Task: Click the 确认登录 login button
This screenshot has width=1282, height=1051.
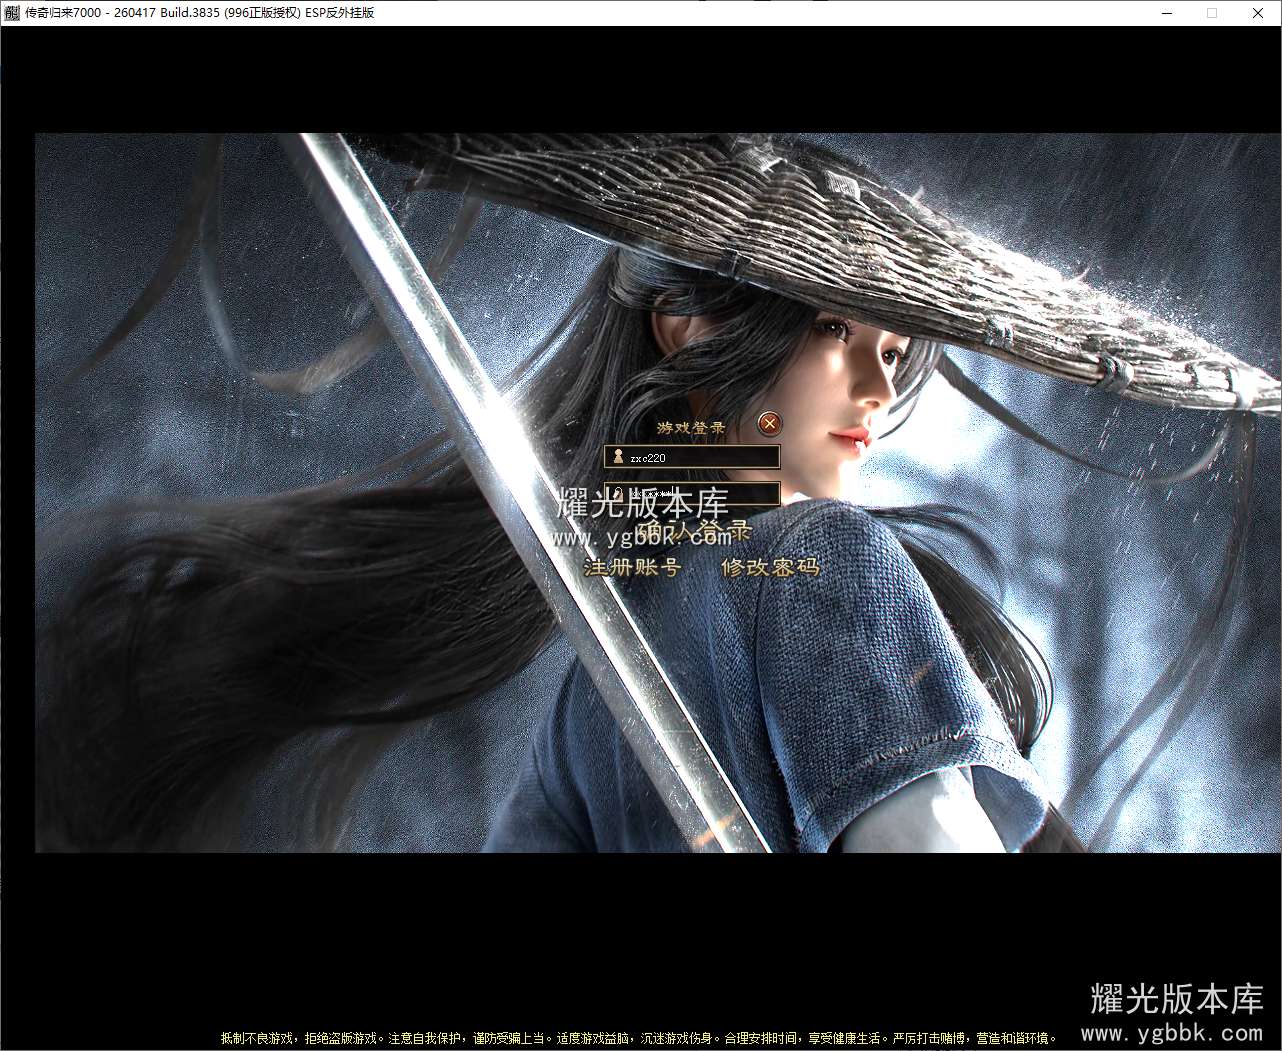Action: [x=693, y=531]
